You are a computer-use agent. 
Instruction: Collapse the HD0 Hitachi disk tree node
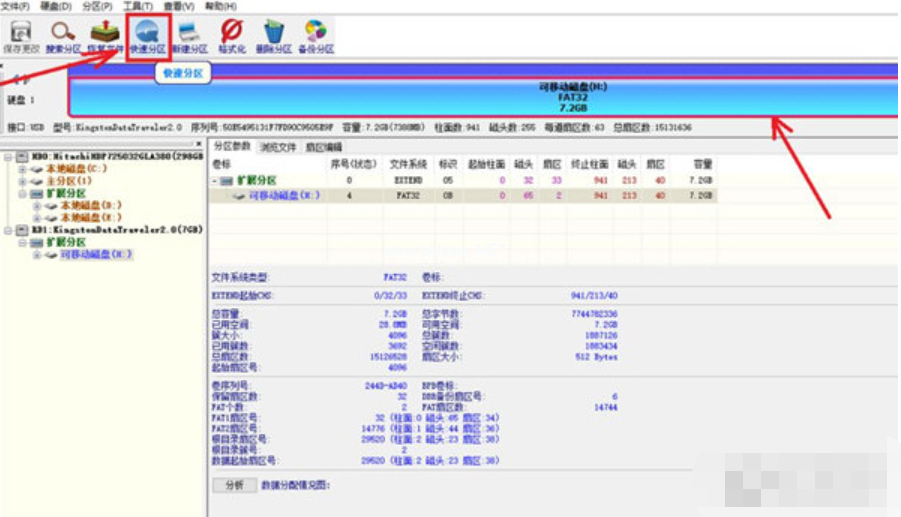(8, 157)
